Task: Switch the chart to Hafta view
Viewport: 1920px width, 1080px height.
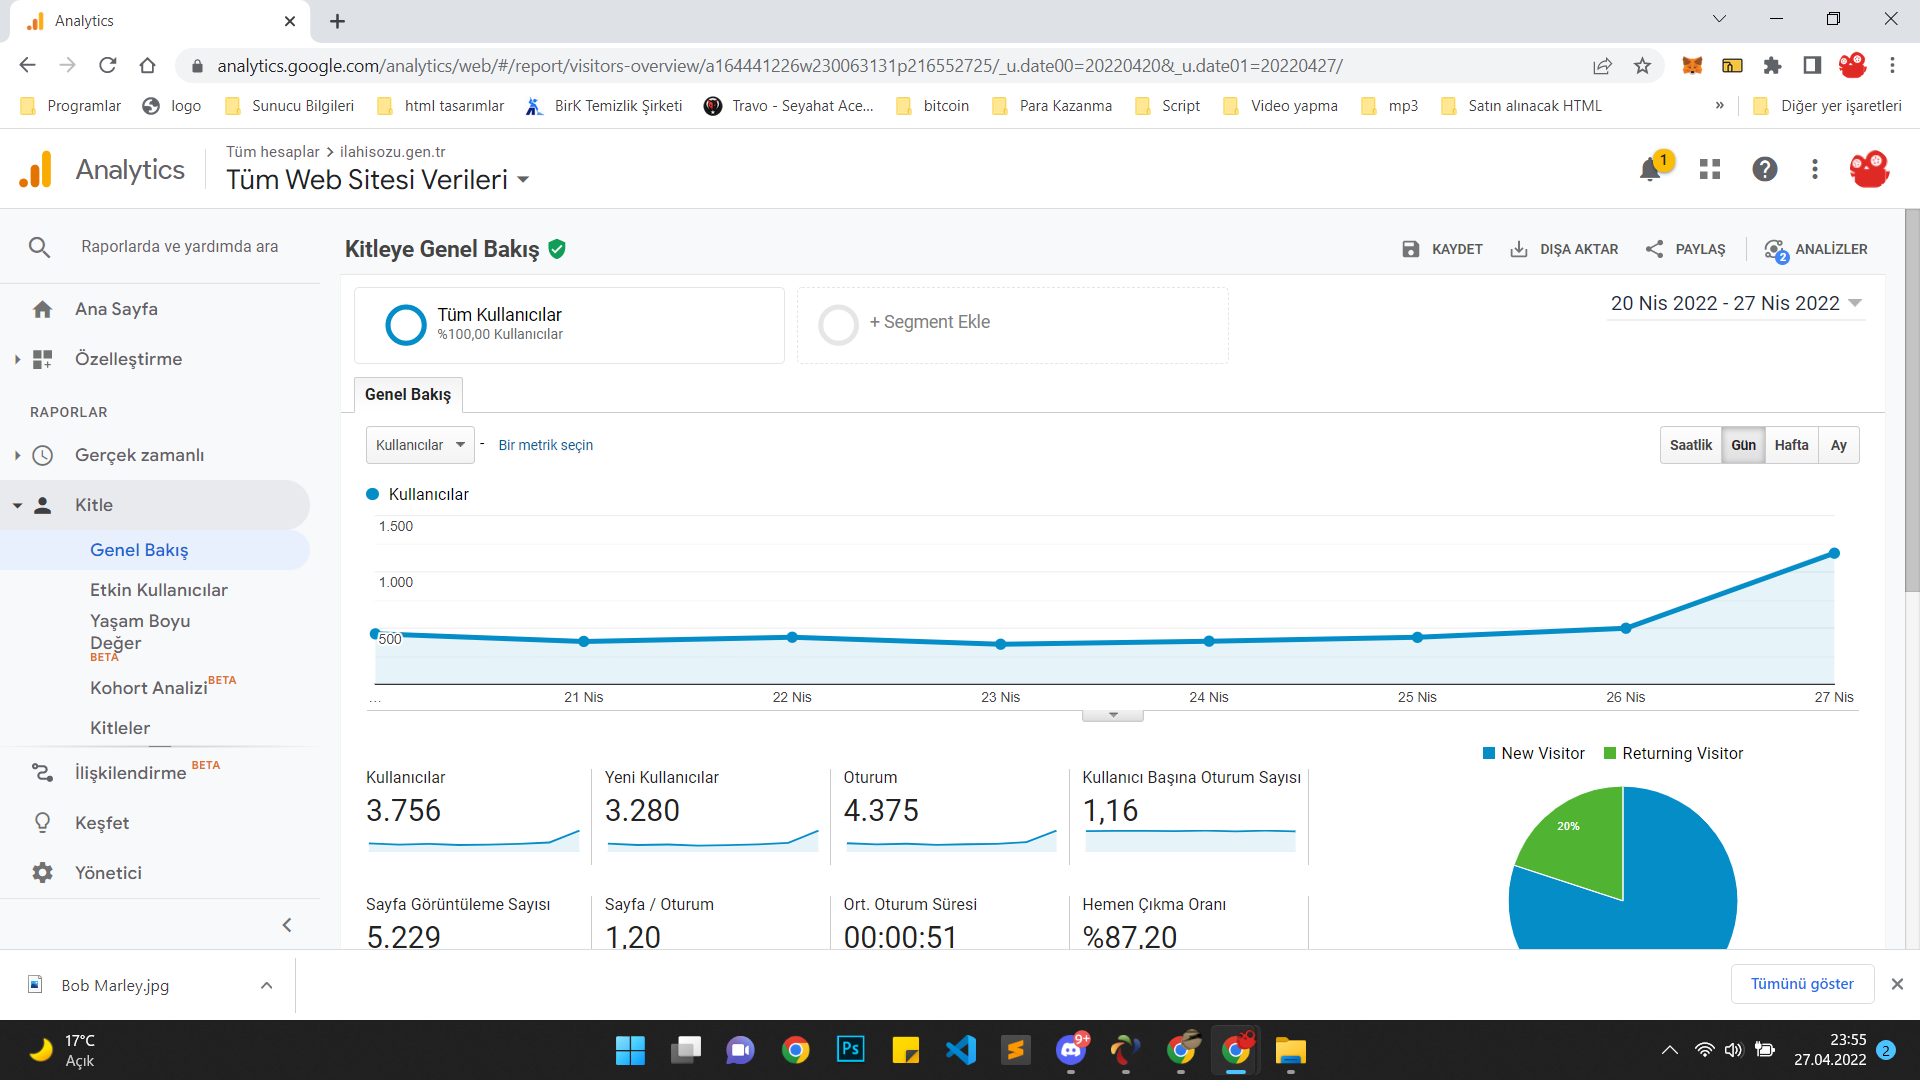Action: 1791,445
